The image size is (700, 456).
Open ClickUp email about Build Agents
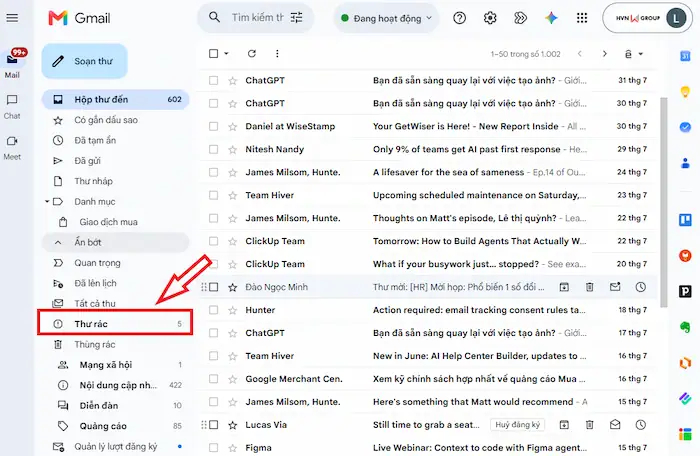tap(427, 241)
